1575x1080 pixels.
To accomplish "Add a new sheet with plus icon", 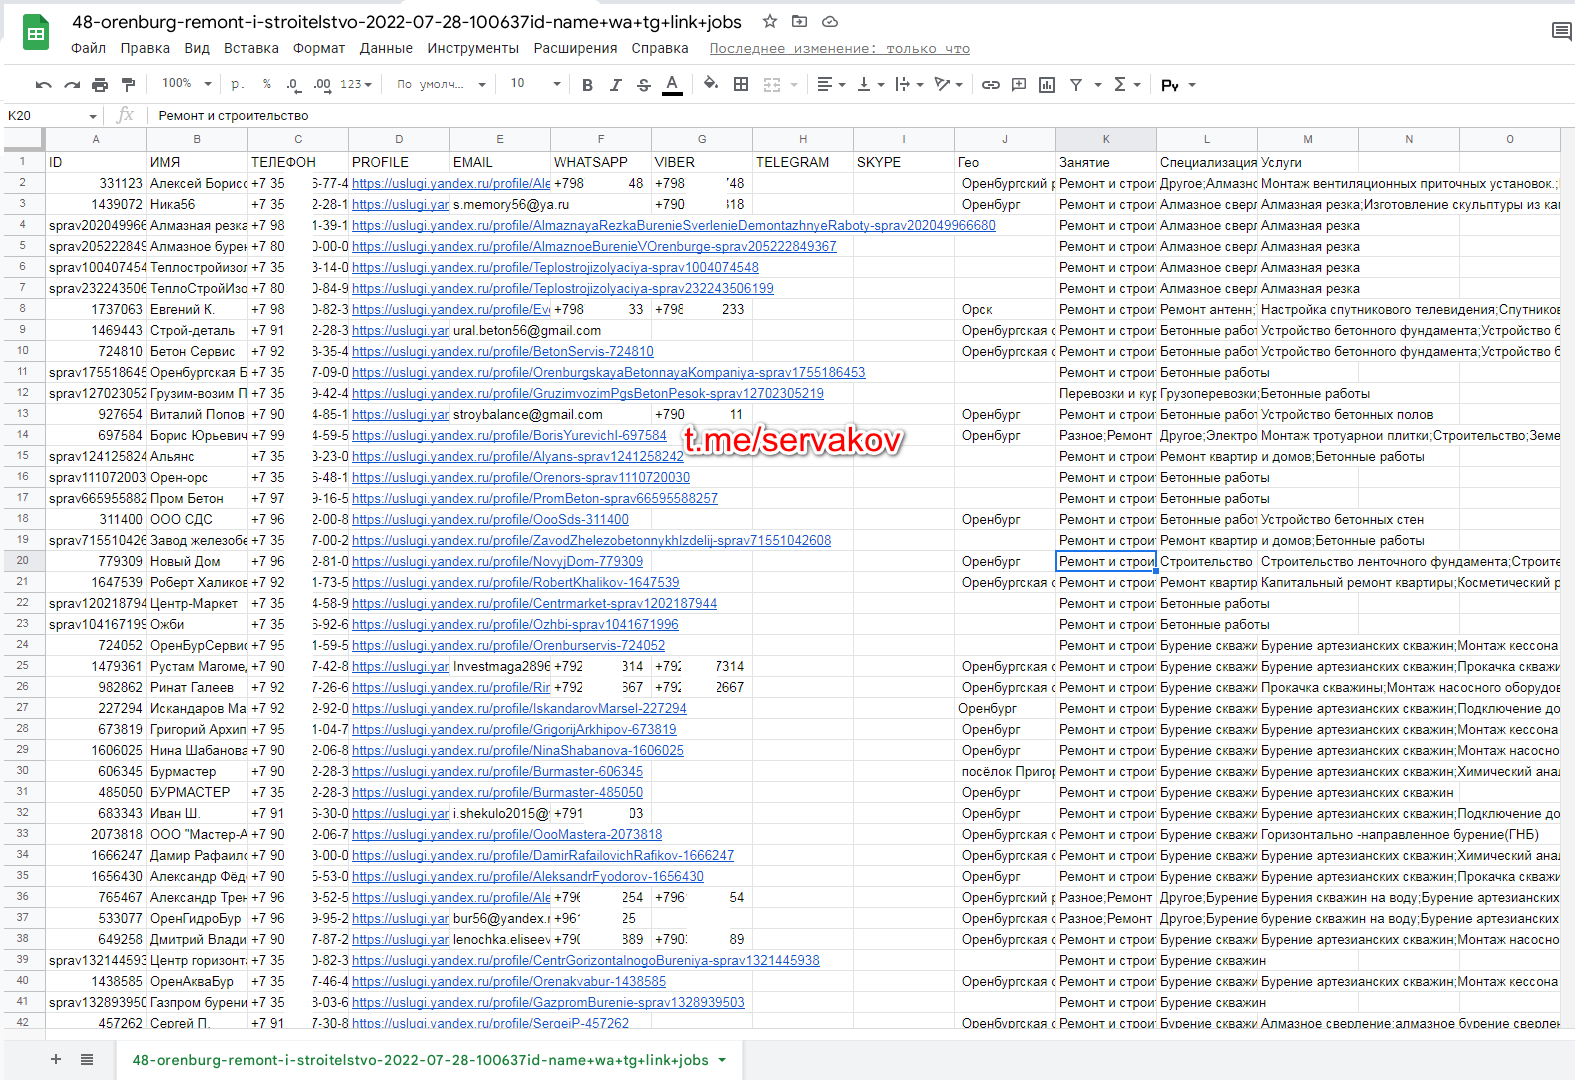I will (56, 1059).
